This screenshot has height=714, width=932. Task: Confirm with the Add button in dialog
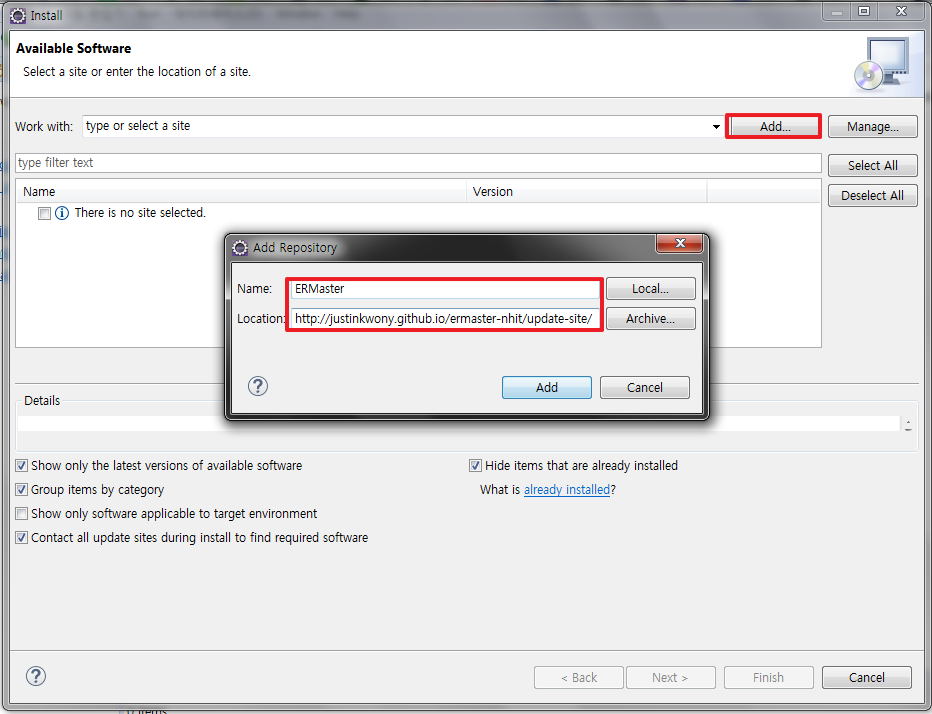coord(546,388)
